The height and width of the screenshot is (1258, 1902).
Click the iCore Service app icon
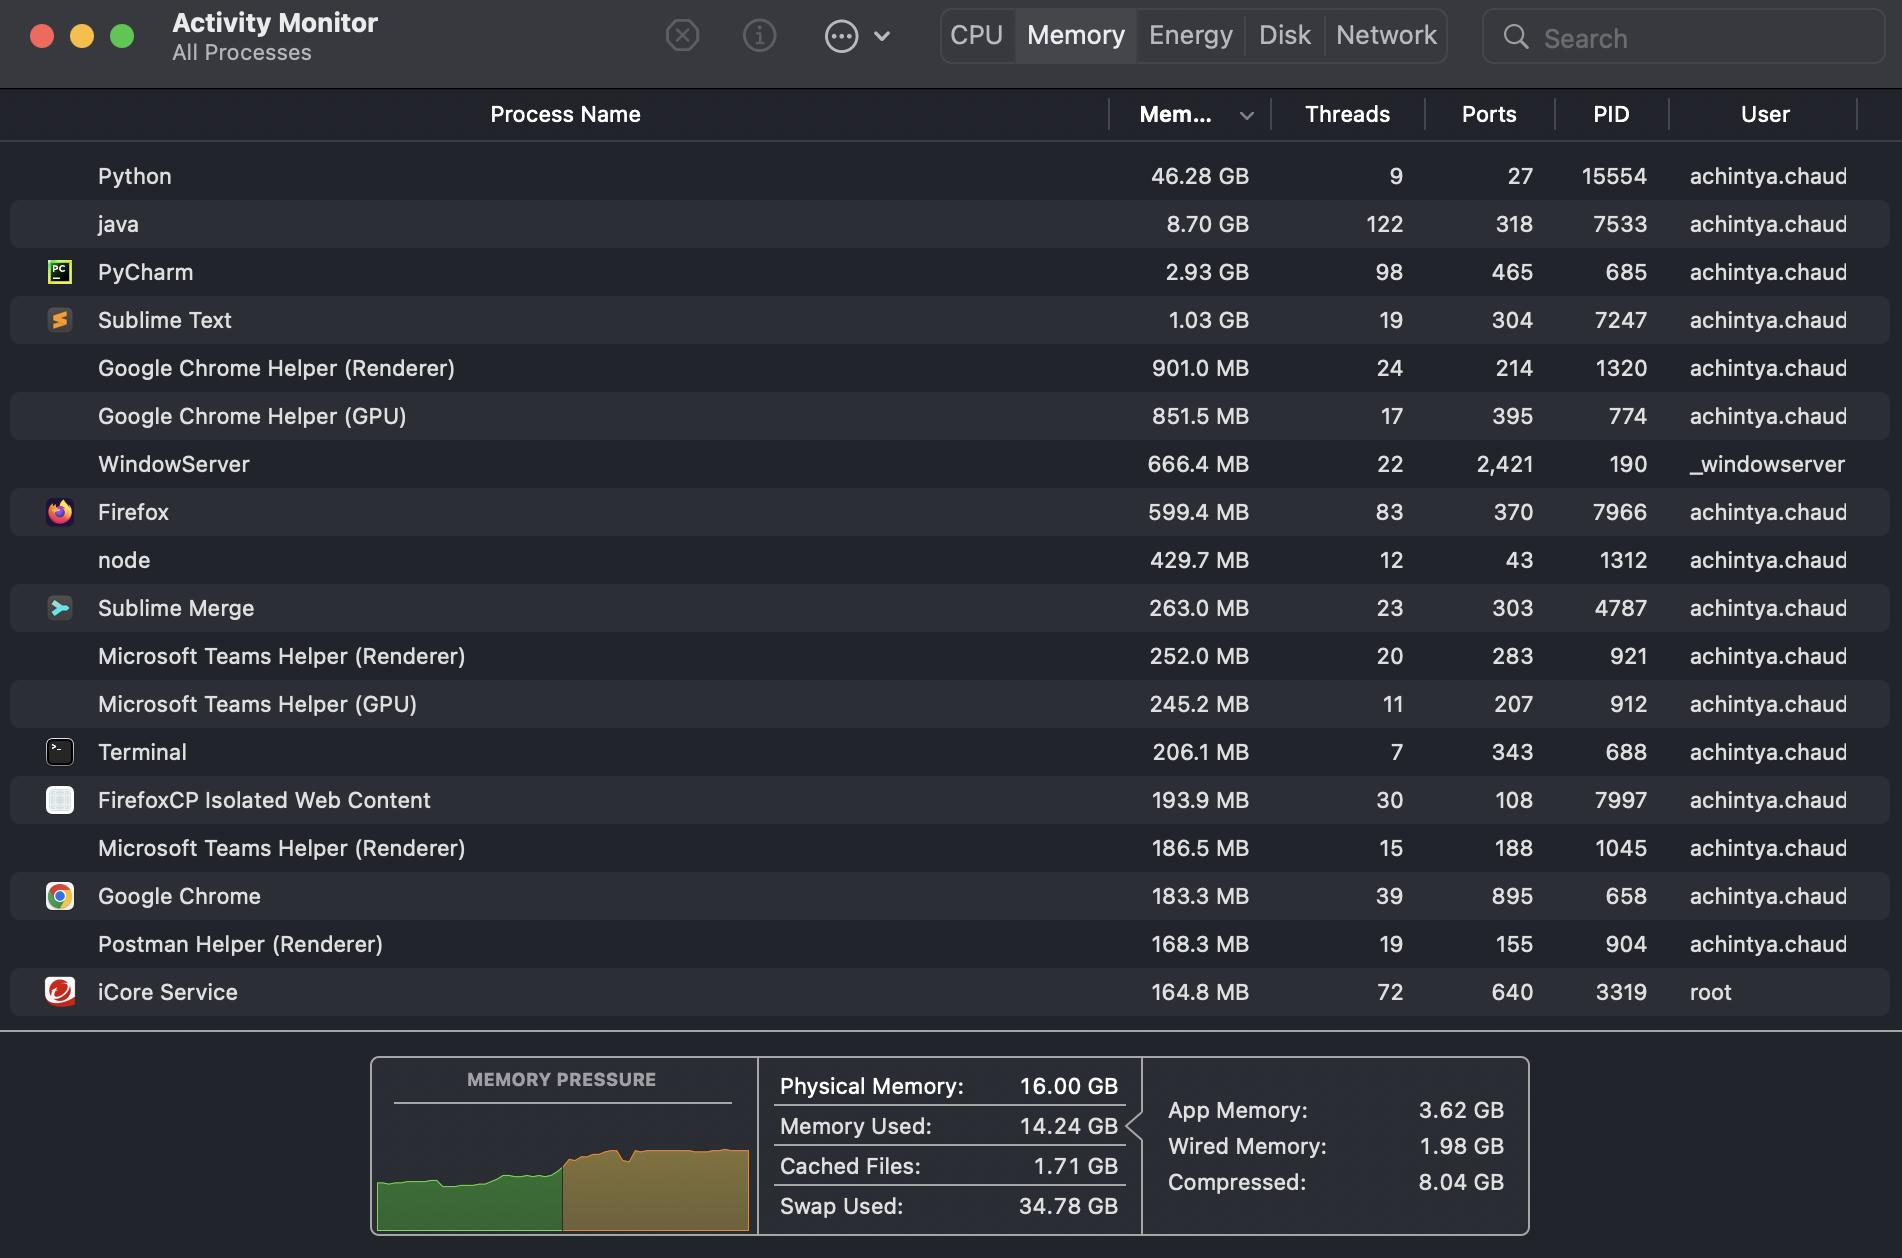(60, 991)
